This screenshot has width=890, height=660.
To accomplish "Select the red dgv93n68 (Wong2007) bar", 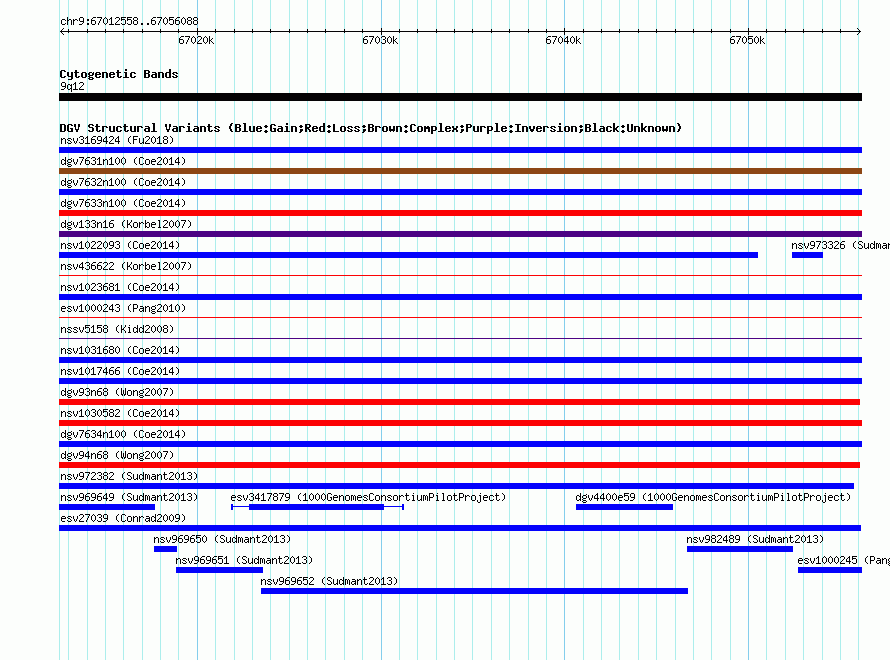I will coord(459,402).
